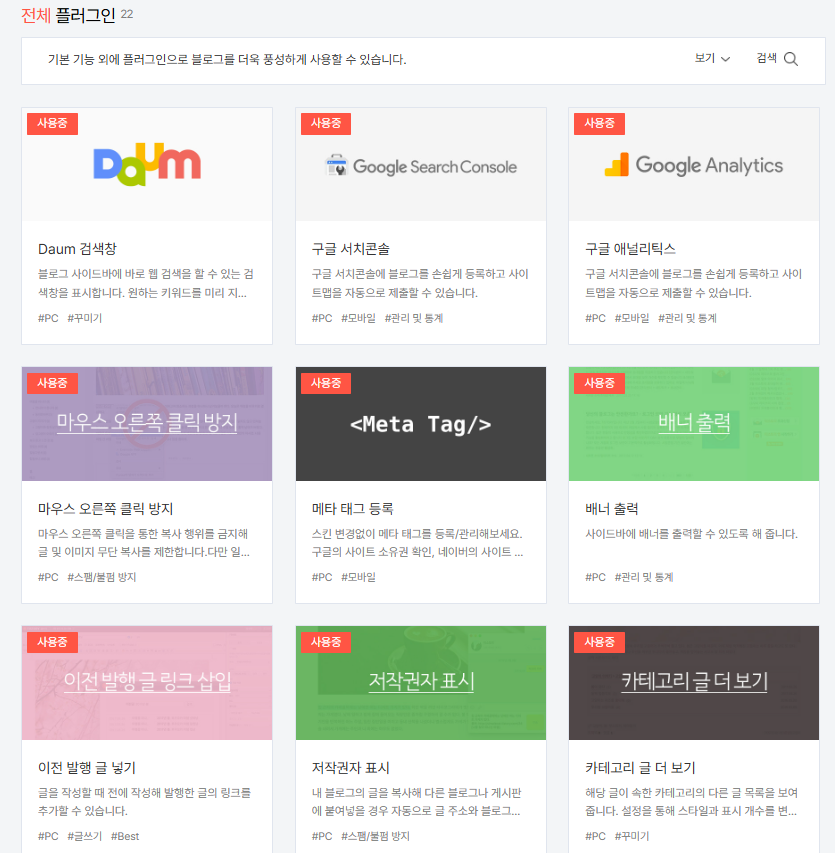Image resolution: width=835 pixels, height=853 pixels.
Task: Click the 사용중 badge on Daum 검색창
Action: tap(52, 123)
